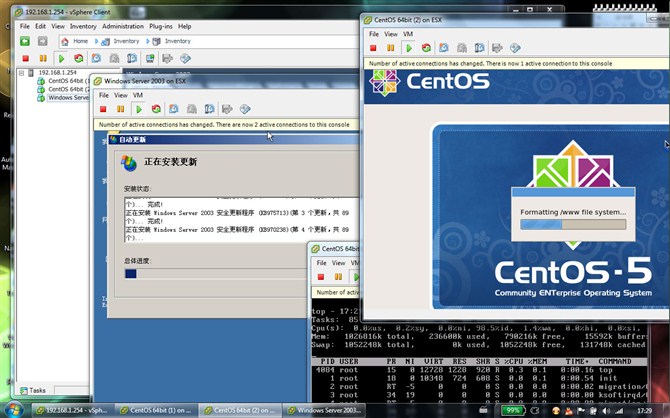Viewport: 670px width, 418px height.
Task: Take snapshot in CentOS 64bit (2) console toolbar
Action: [x=444, y=48]
